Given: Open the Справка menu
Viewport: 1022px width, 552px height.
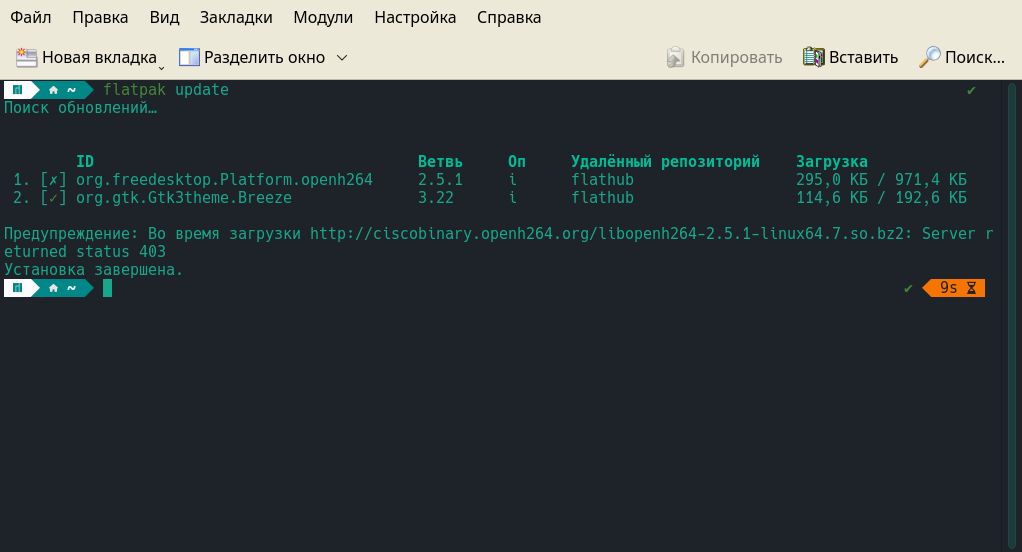Looking at the screenshot, I should [509, 17].
